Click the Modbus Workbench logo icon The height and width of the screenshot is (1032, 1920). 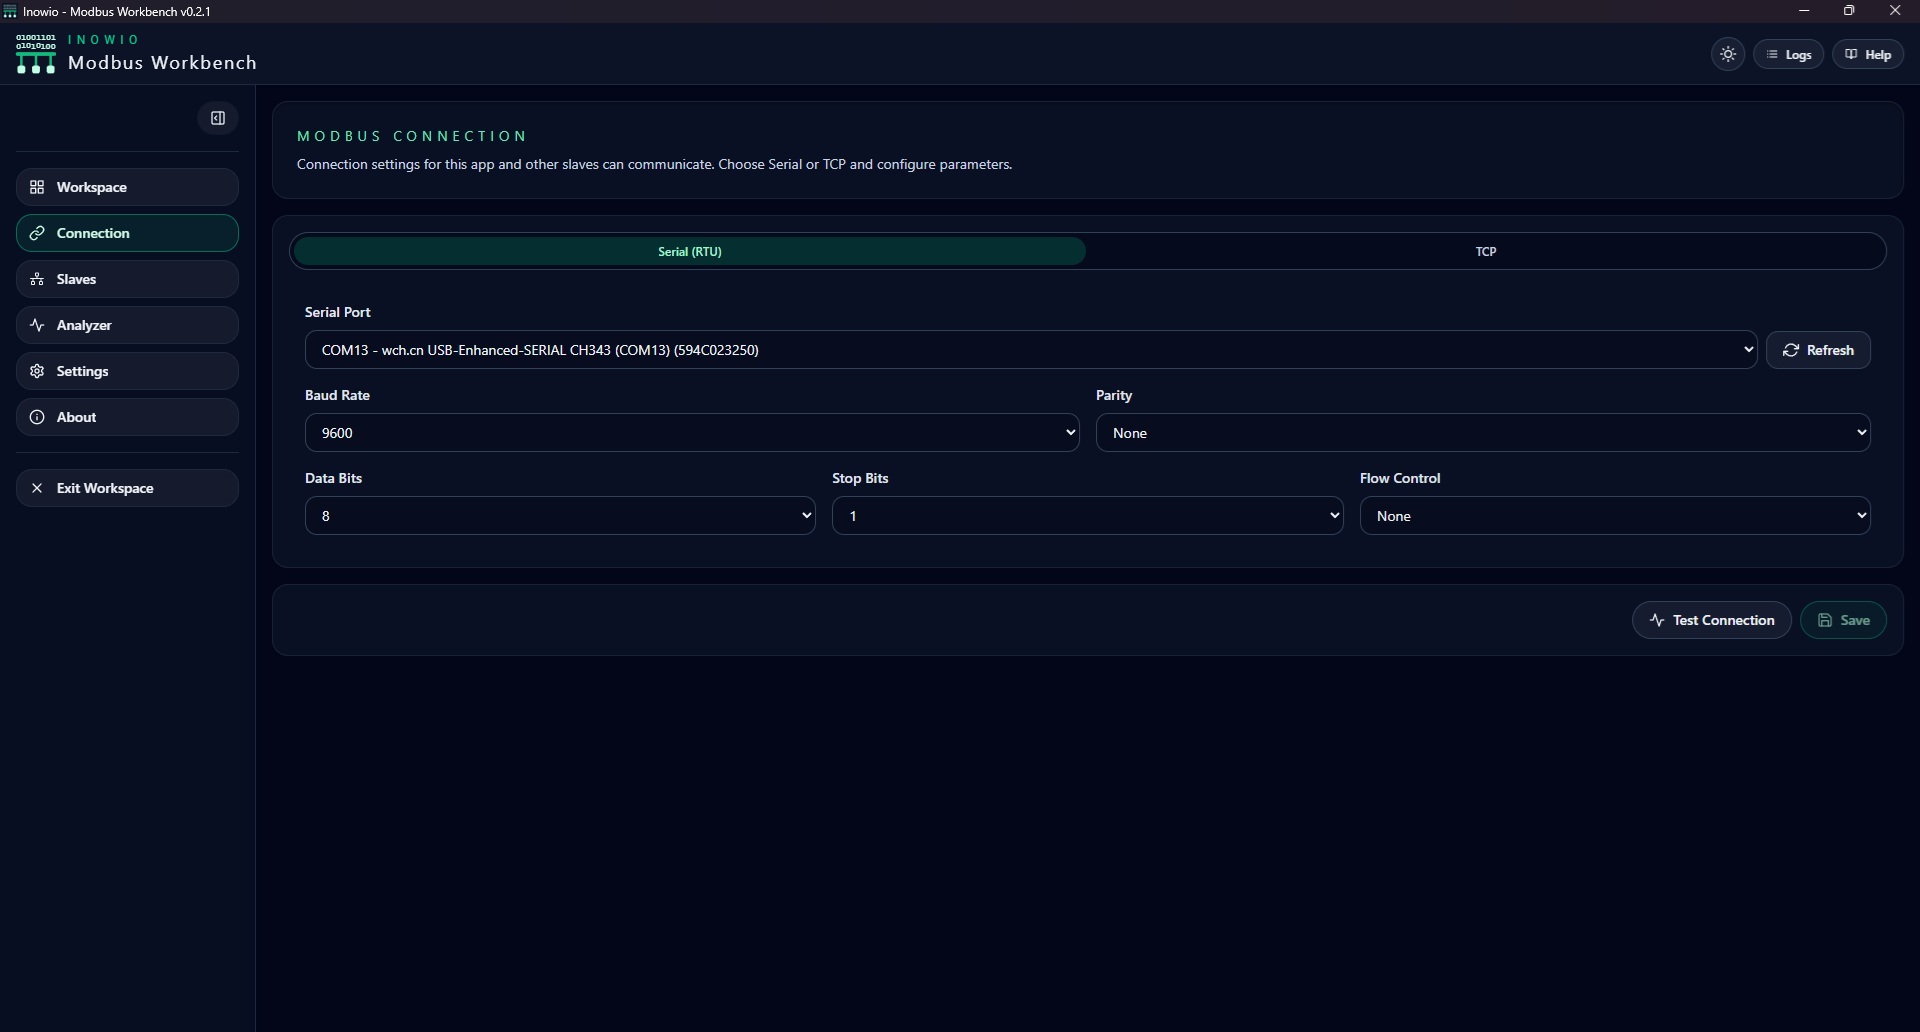point(36,54)
